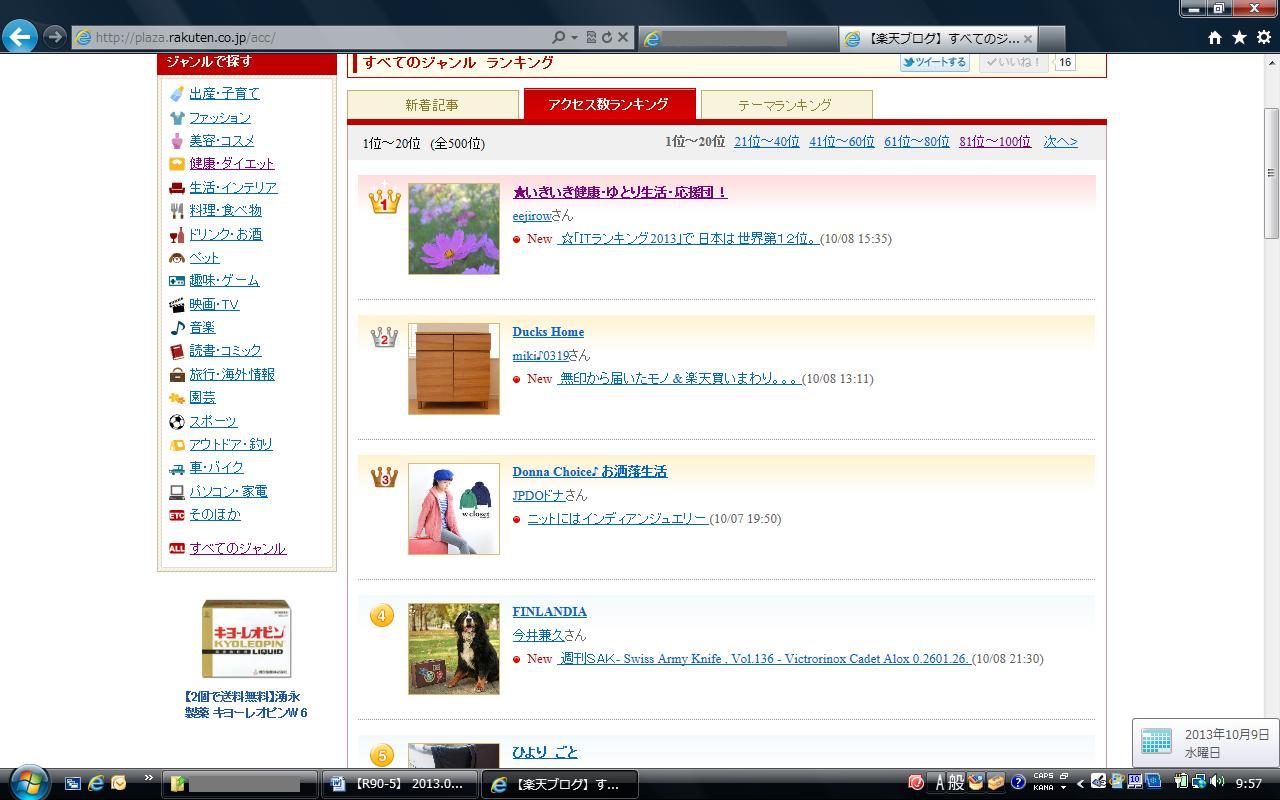
Task: Click the volume speaker tray icon
Action: [x=1217, y=782]
